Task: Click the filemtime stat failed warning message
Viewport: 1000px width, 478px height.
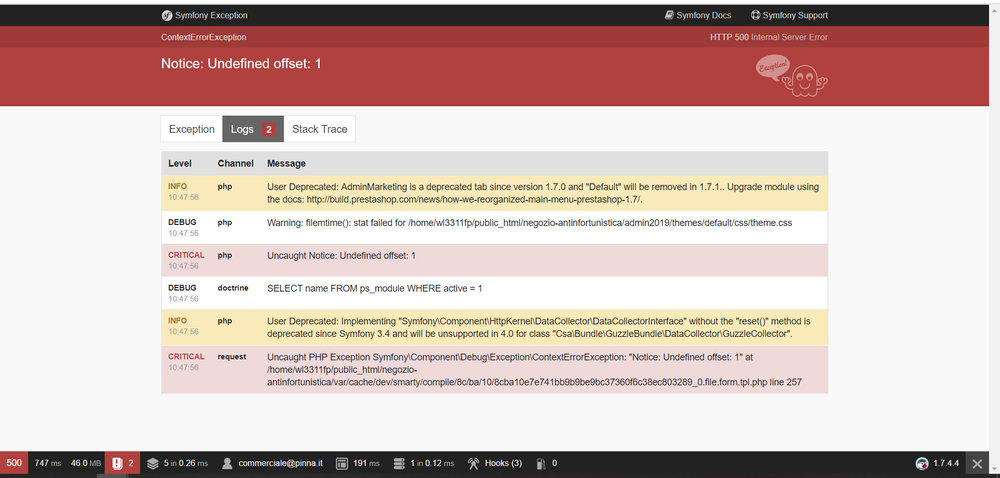Action: (x=529, y=222)
